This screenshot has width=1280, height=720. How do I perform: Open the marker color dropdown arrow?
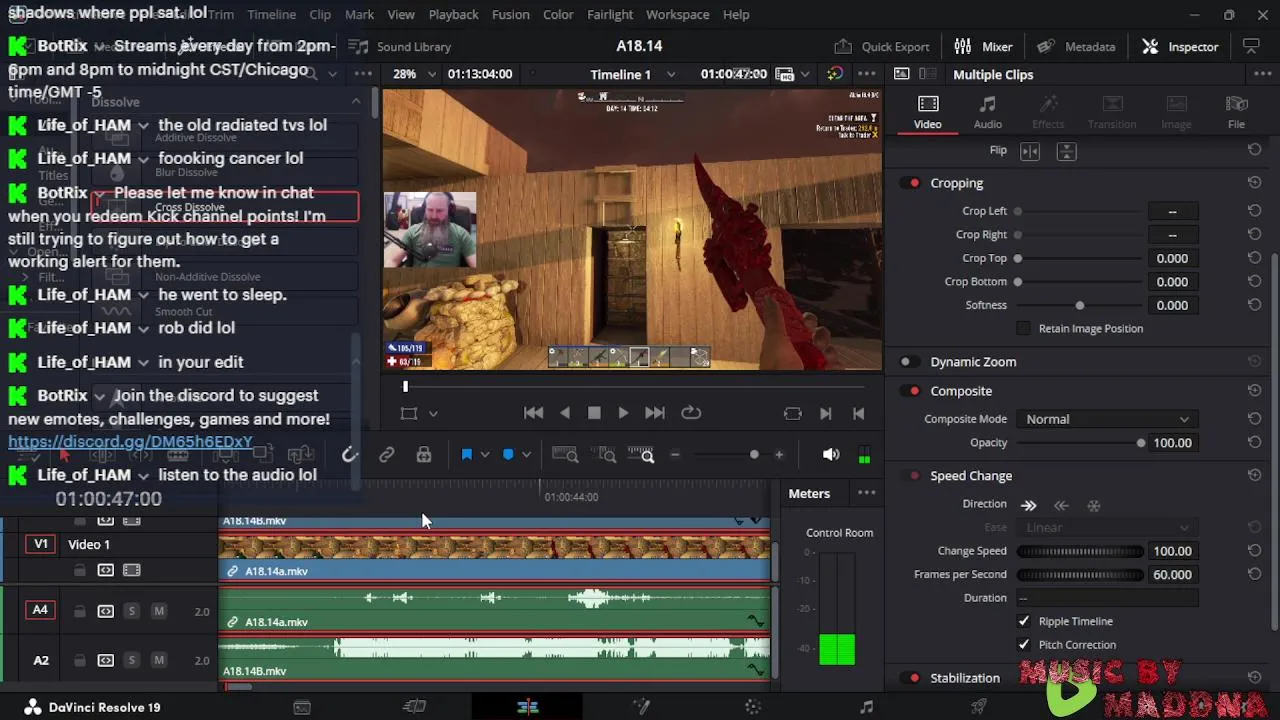[x=526, y=455]
